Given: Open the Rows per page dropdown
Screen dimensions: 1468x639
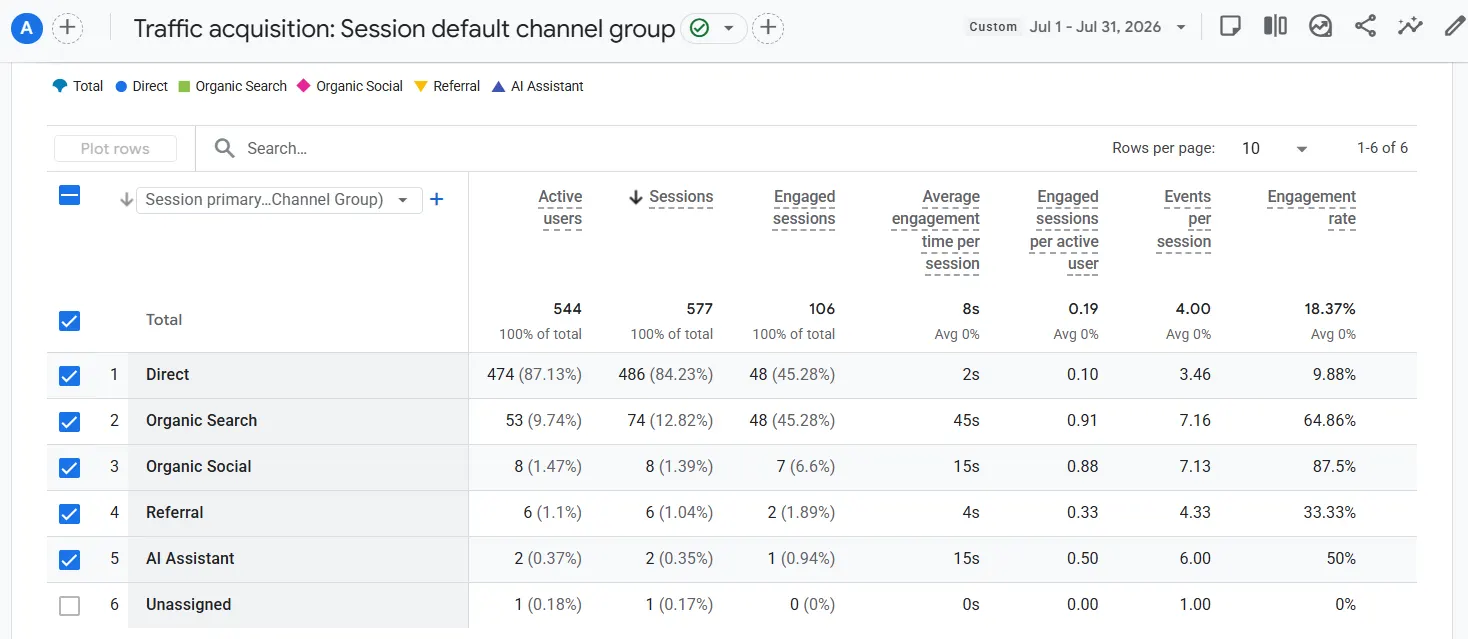Looking at the screenshot, I should pos(1274,148).
